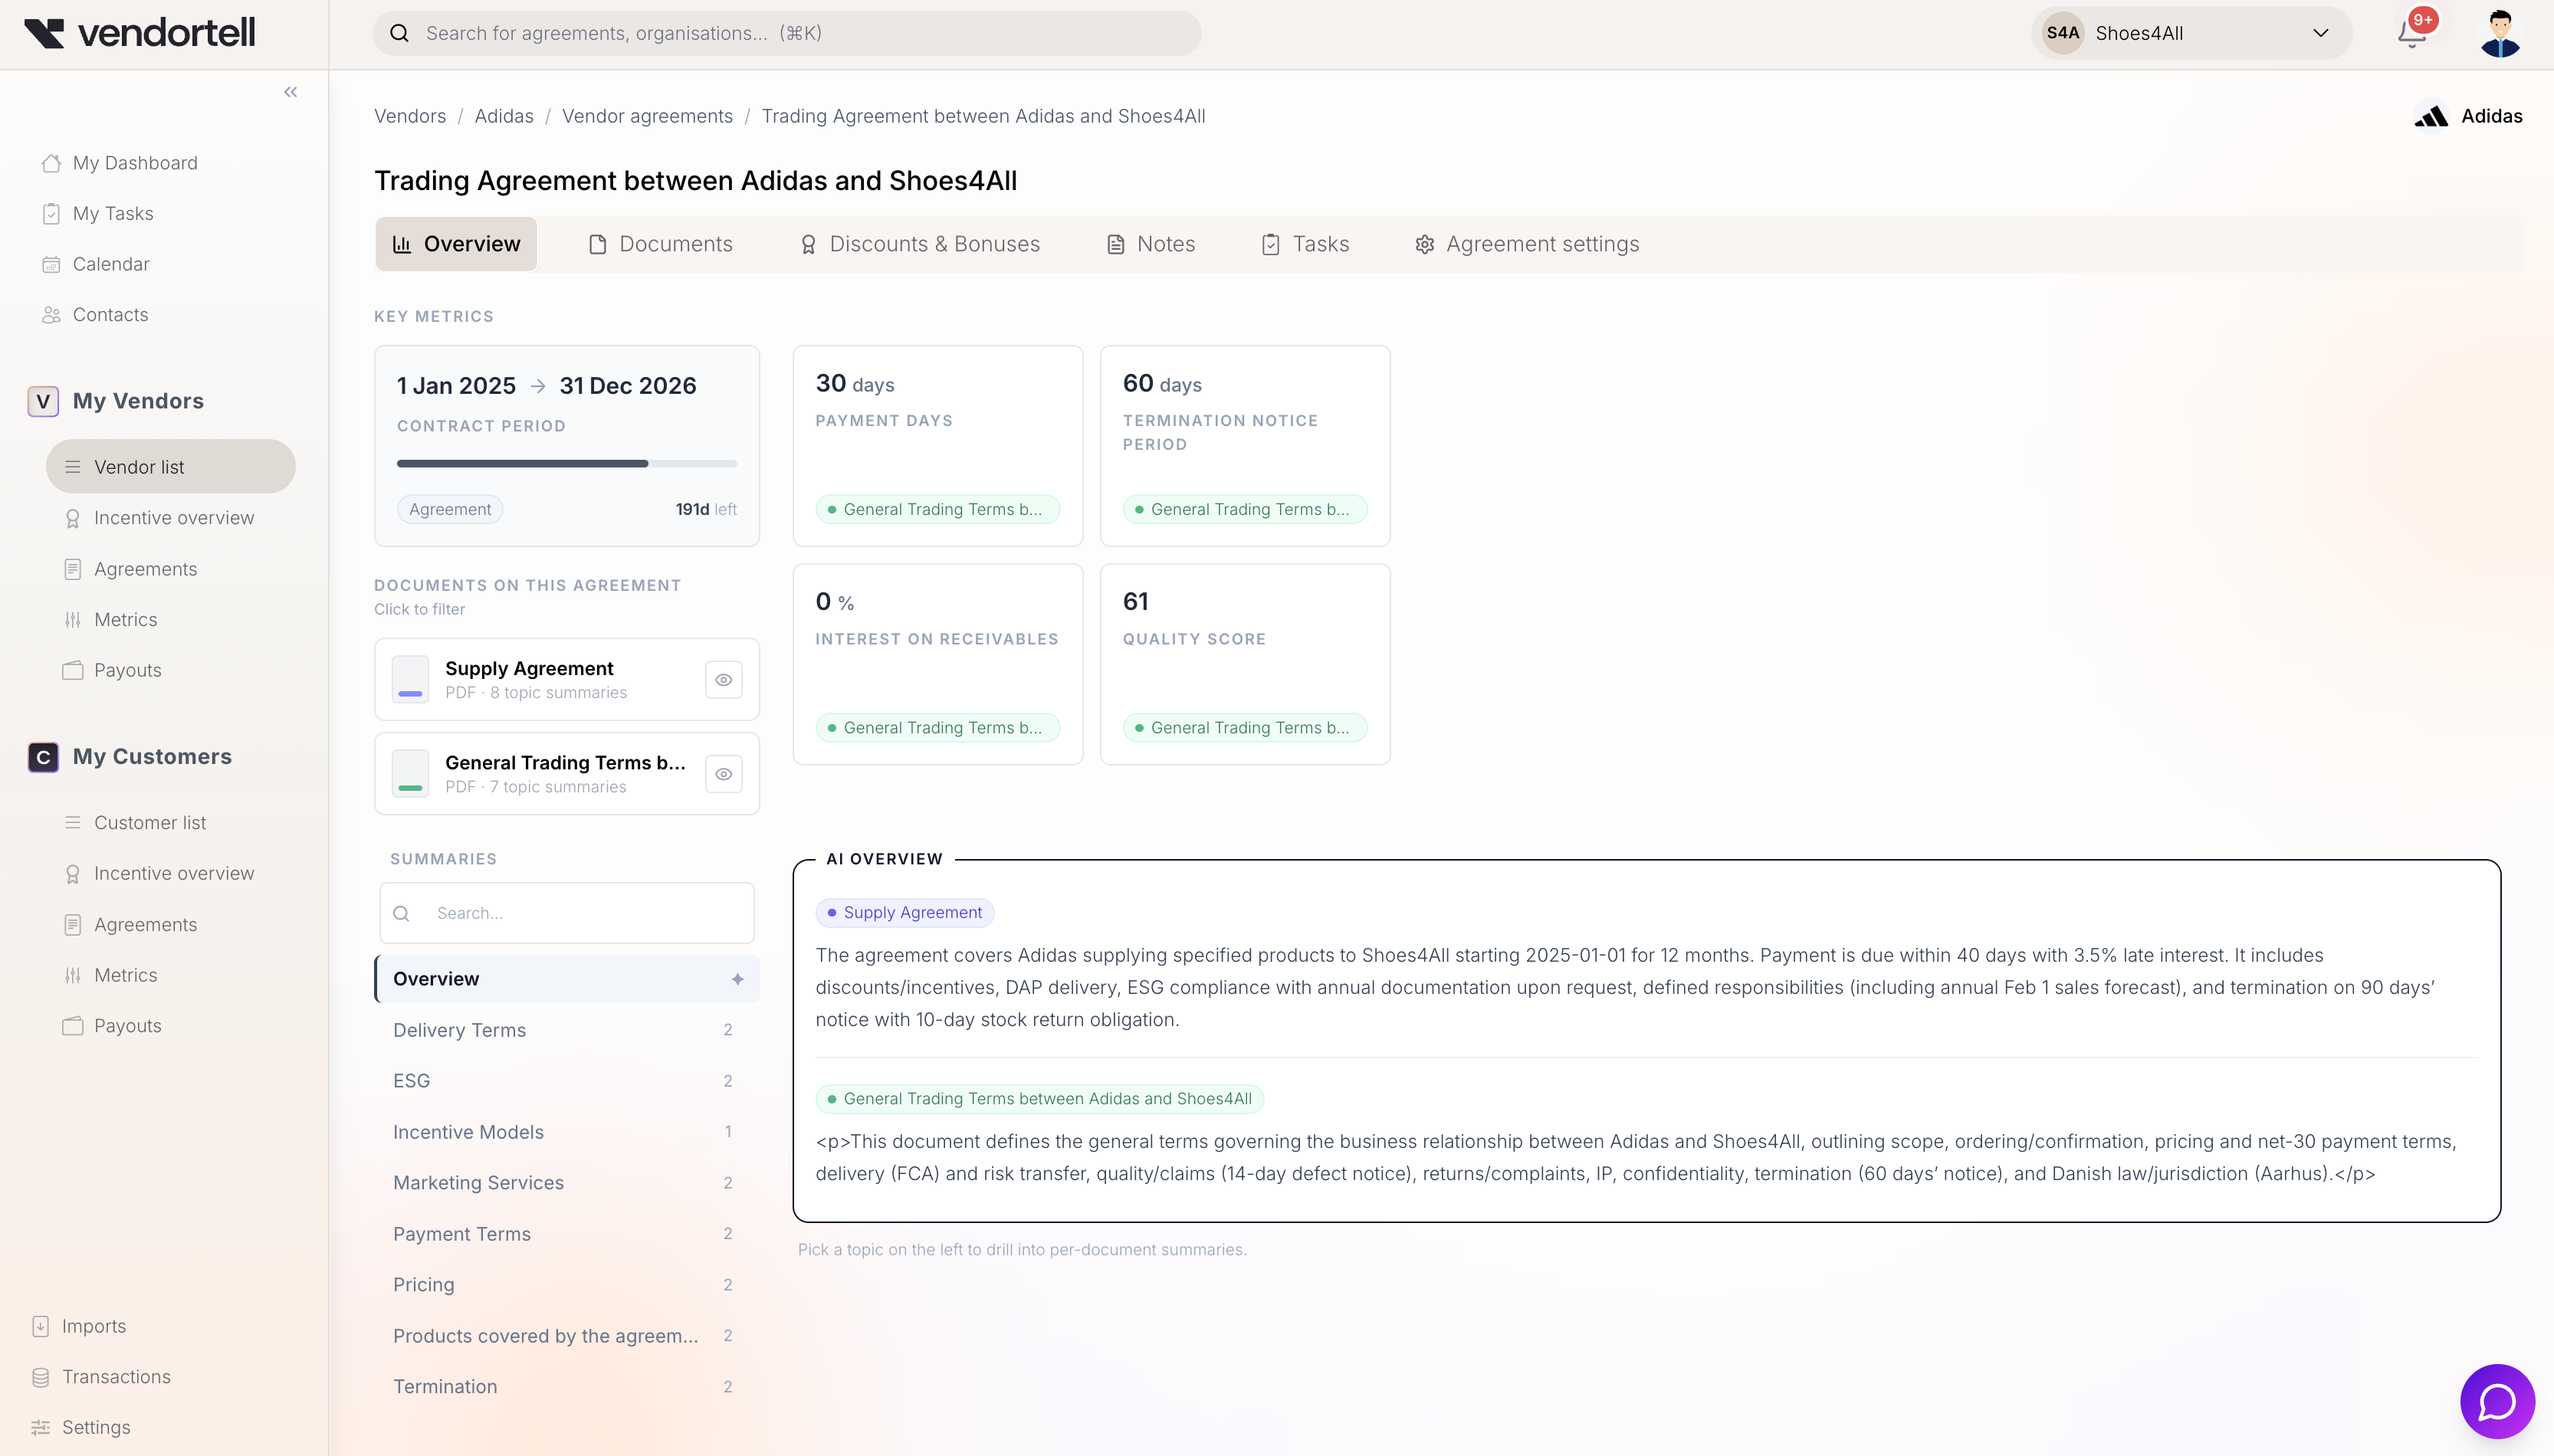
Task: Collapse the sidebar with the double-chevron
Action: tap(291, 92)
